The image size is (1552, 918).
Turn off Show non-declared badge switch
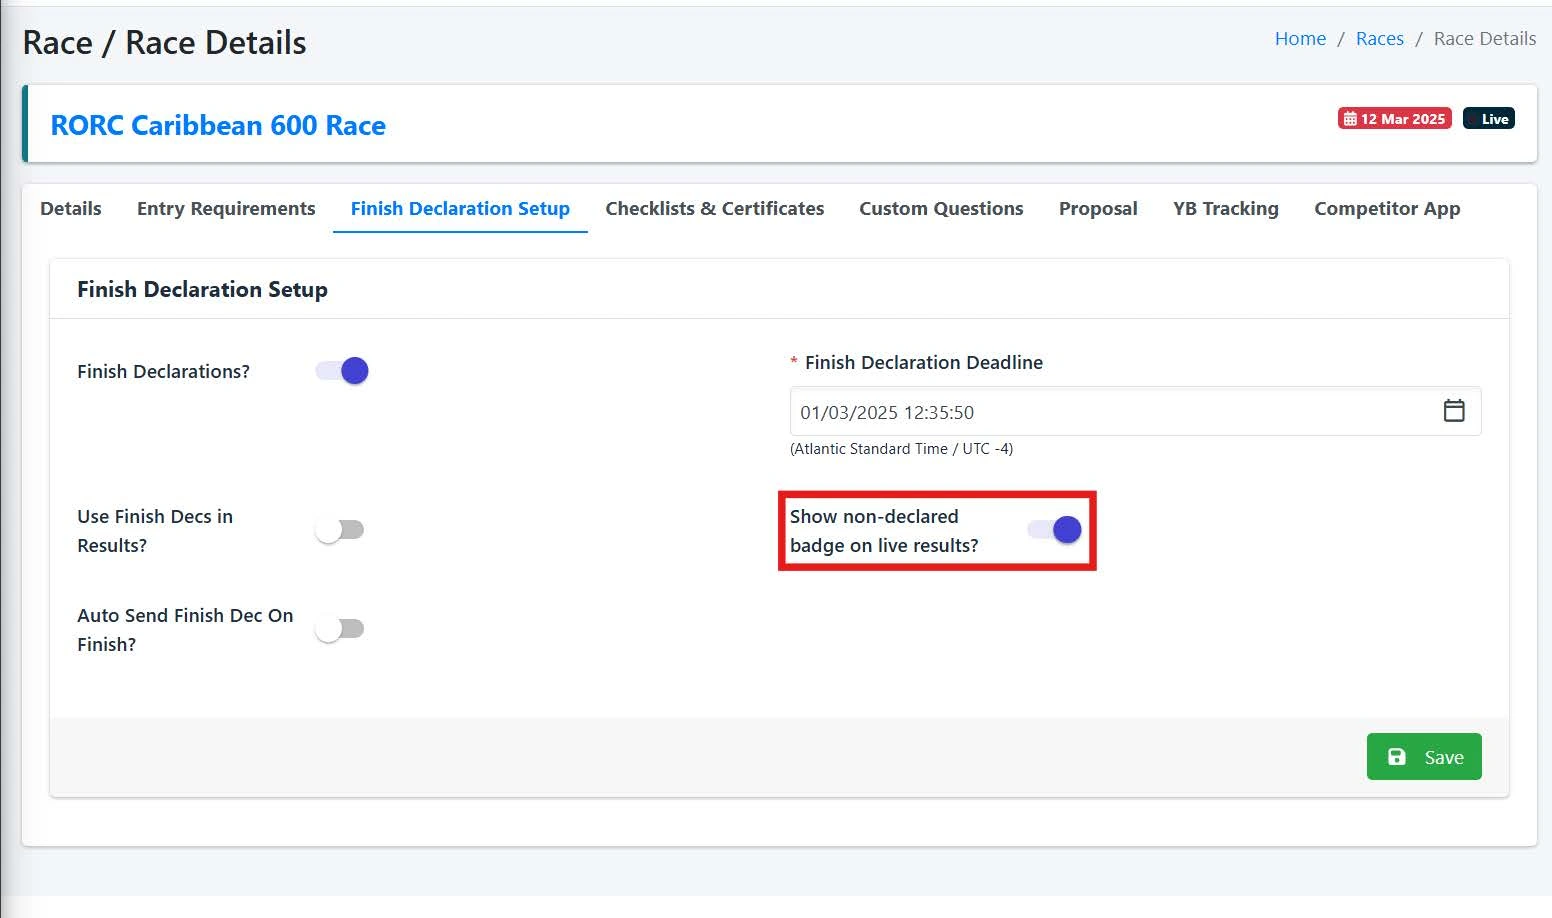click(x=1055, y=530)
